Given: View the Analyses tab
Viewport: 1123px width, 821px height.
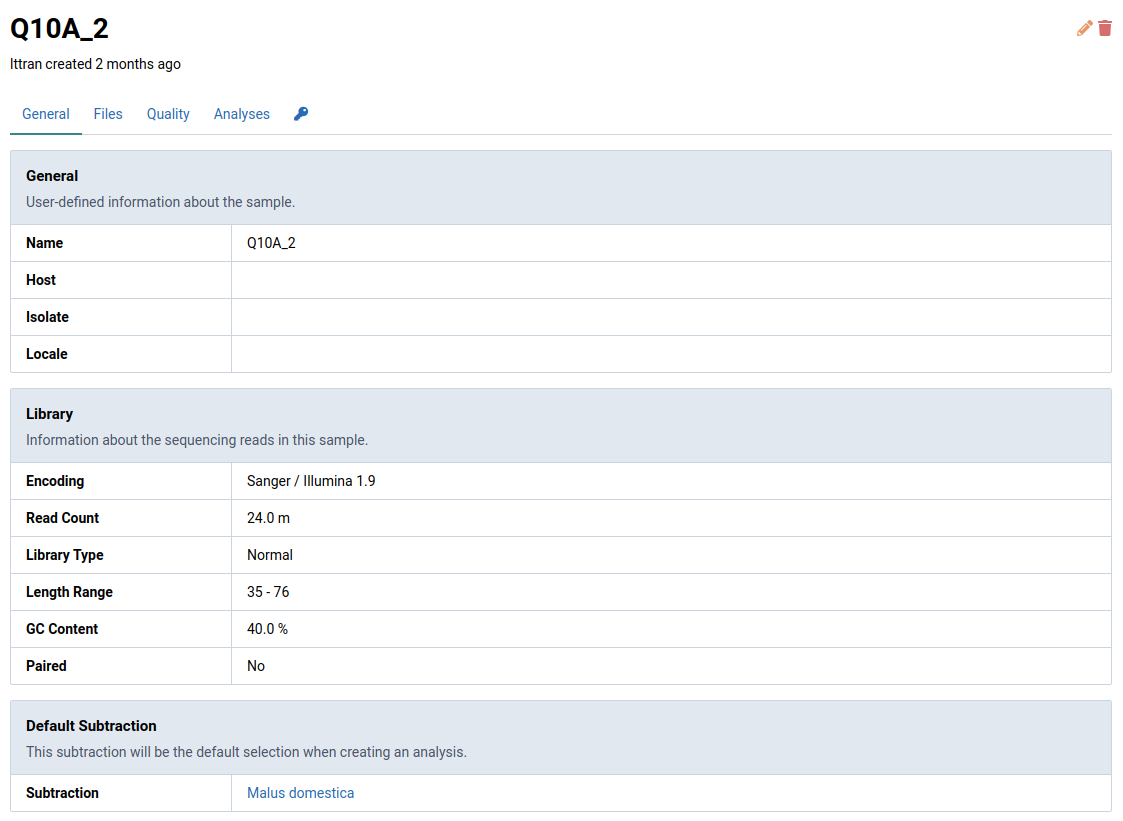Looking at the screenshot, I should pyautogui.click(x=241, y=113).
